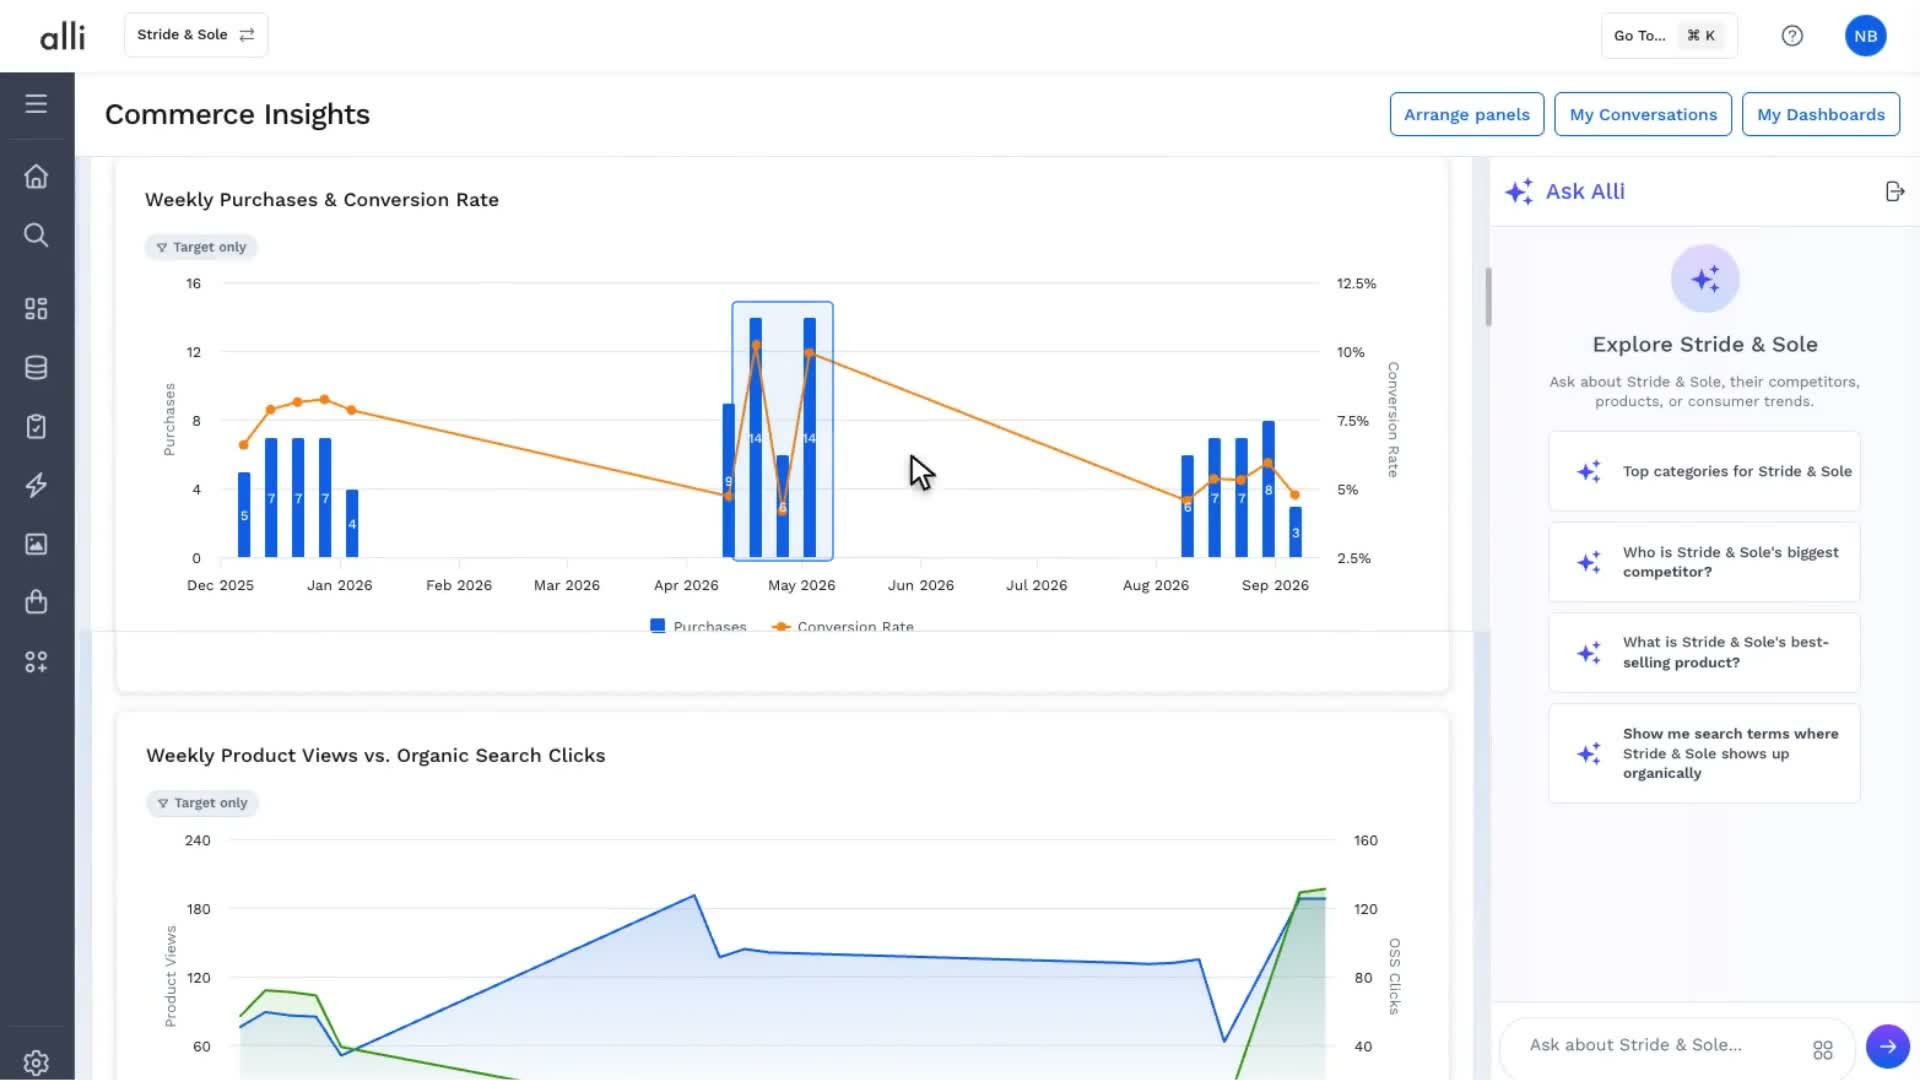Open the Go To command search
1920x1080 pixels.
(1668, 36)
